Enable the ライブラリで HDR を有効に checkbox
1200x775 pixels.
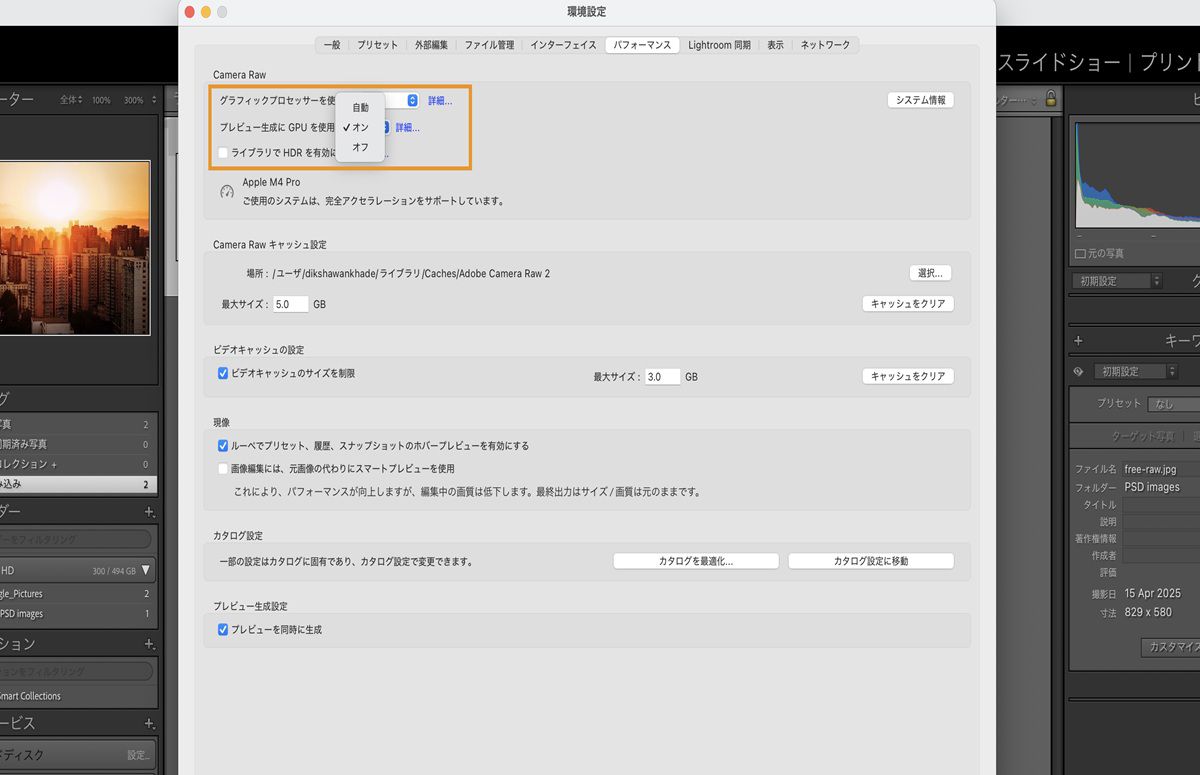pyautogui.click(x=223, y=152)
